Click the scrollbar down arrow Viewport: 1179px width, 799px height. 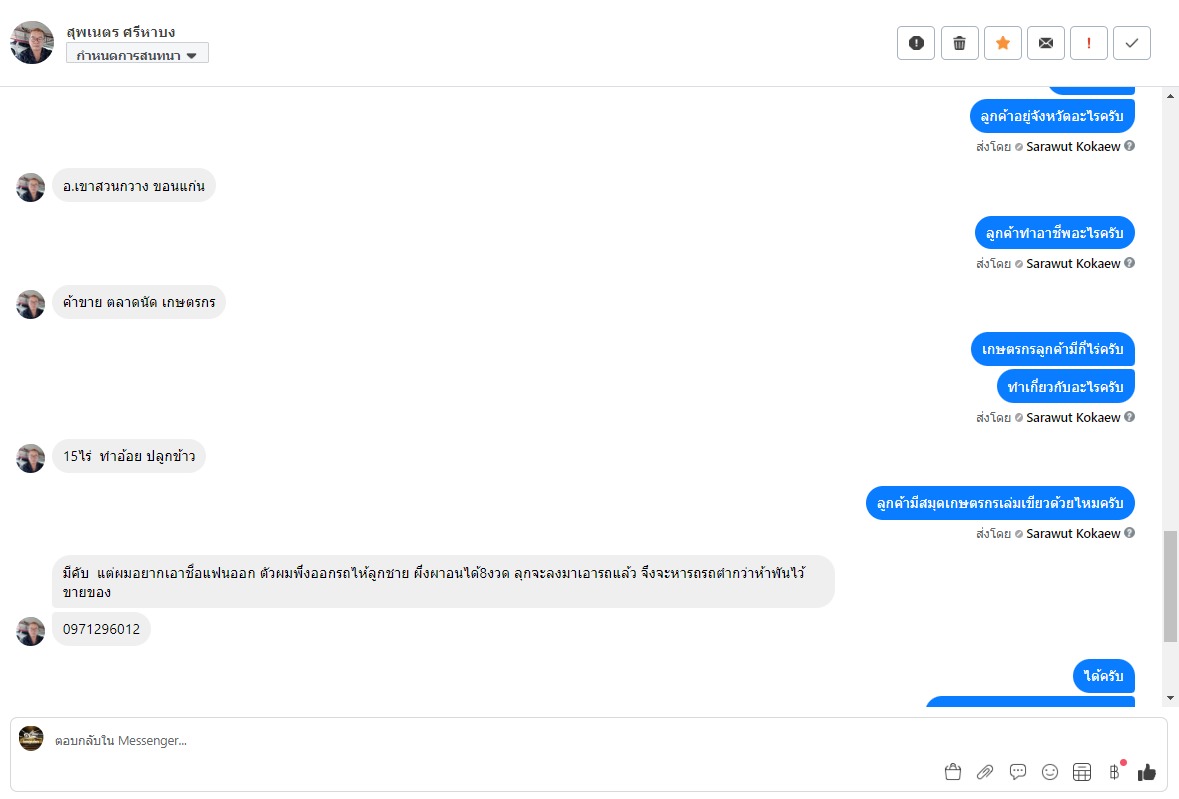[1171, 698]
